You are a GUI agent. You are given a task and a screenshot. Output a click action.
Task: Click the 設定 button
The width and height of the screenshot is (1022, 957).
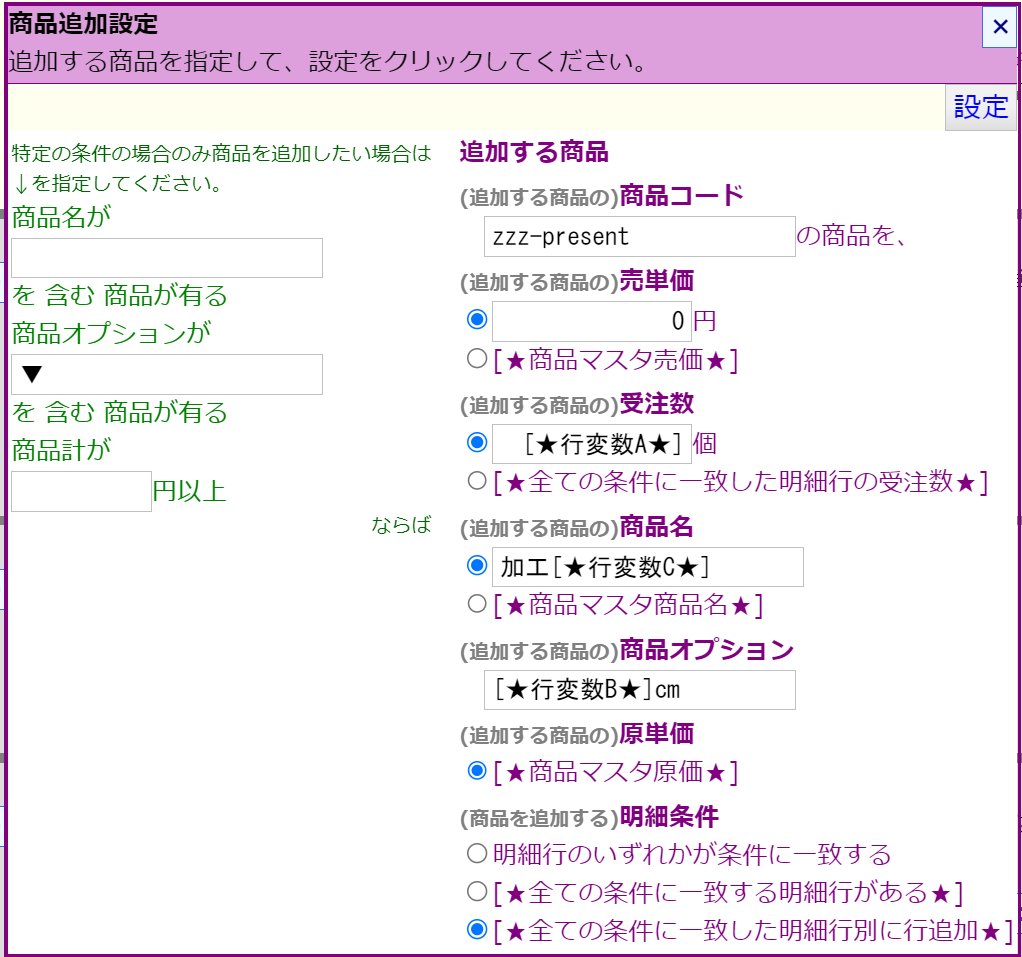pos(980,108)
